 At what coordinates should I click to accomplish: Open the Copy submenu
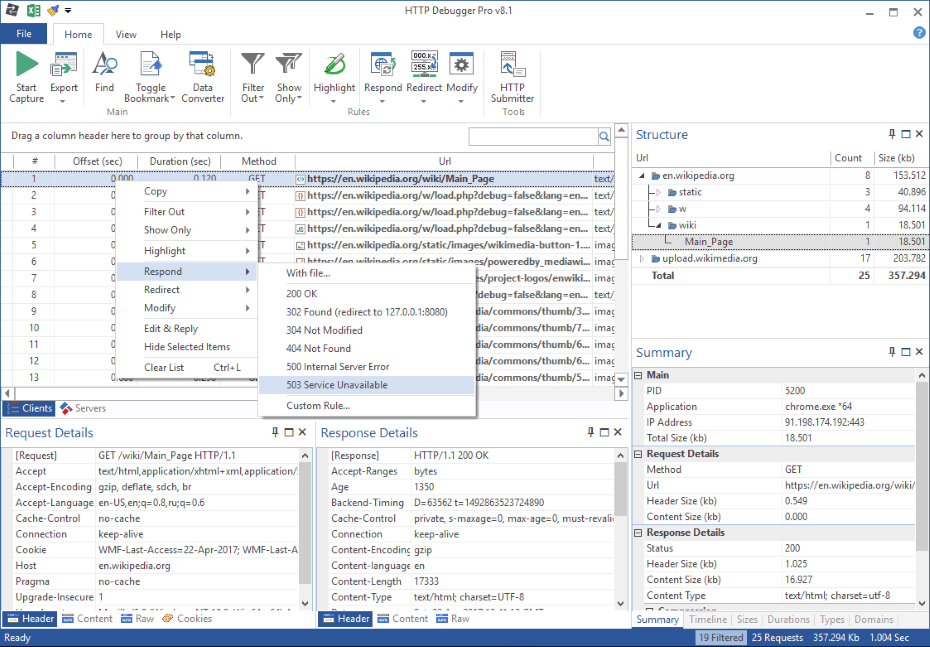click(x=187, y=192)
